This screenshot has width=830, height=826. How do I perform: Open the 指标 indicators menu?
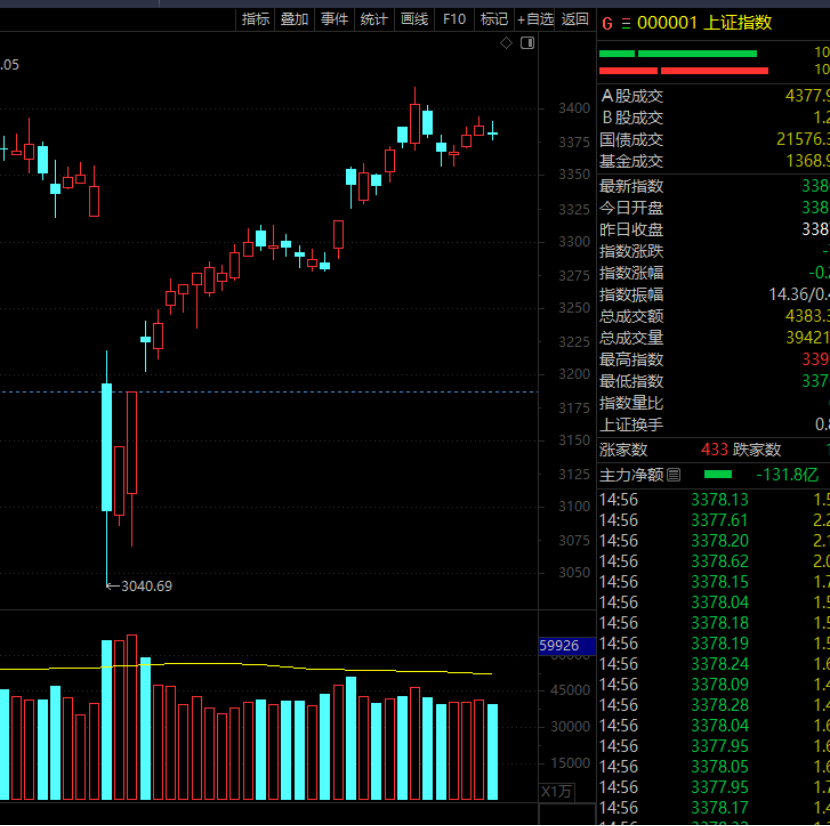click(256, 20)
